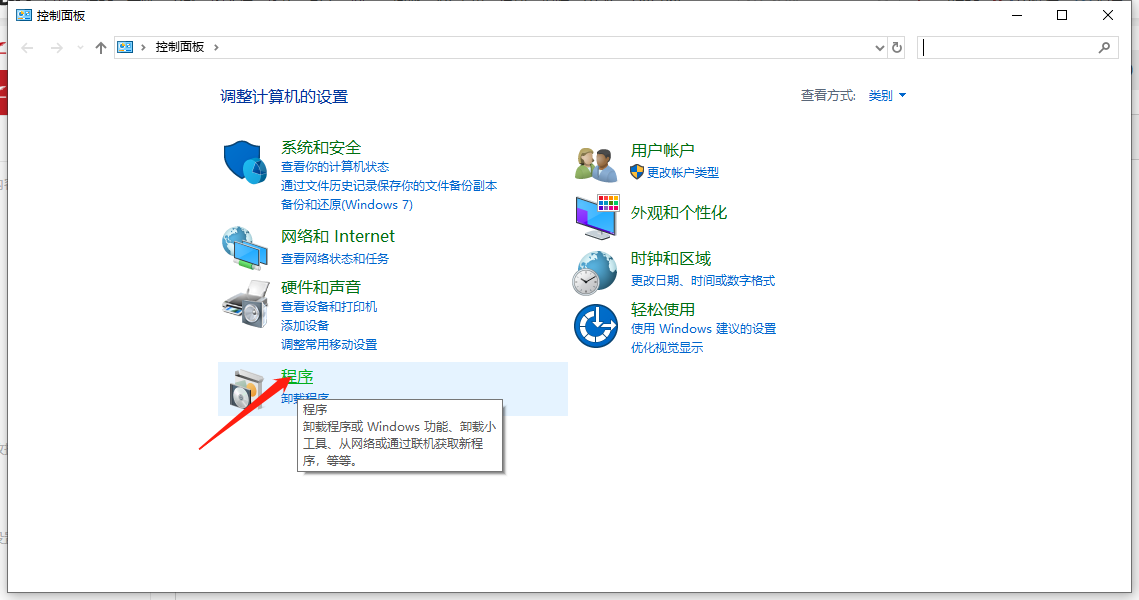Click 查看网络状态和任务 link

[335, 259]
